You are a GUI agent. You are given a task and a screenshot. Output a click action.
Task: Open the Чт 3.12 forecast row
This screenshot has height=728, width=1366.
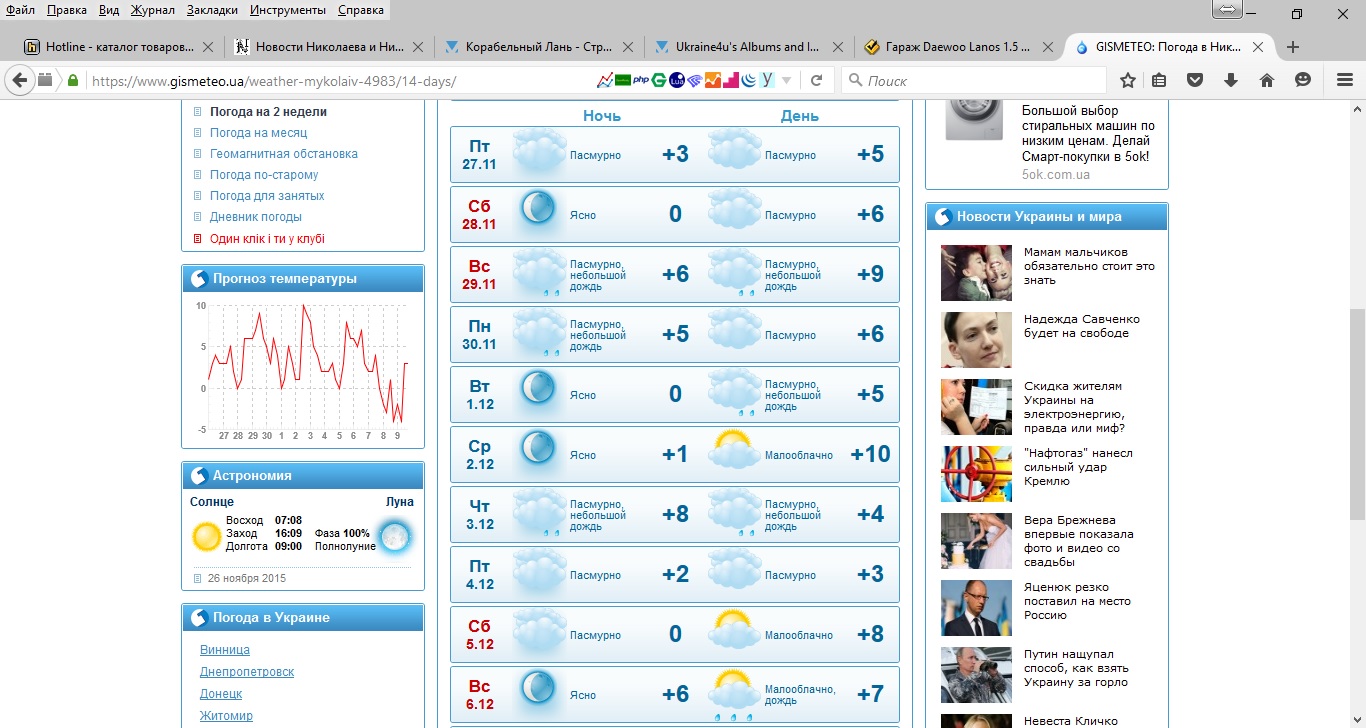pos(675,515)
